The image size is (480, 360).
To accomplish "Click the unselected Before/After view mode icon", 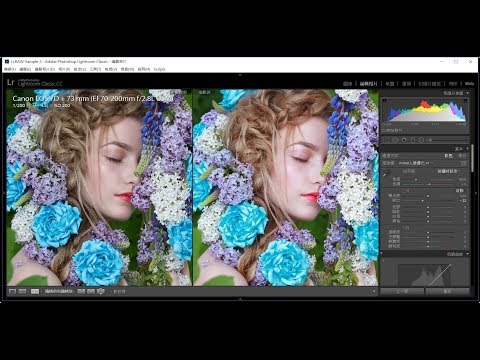I will [x=22, y=291].
